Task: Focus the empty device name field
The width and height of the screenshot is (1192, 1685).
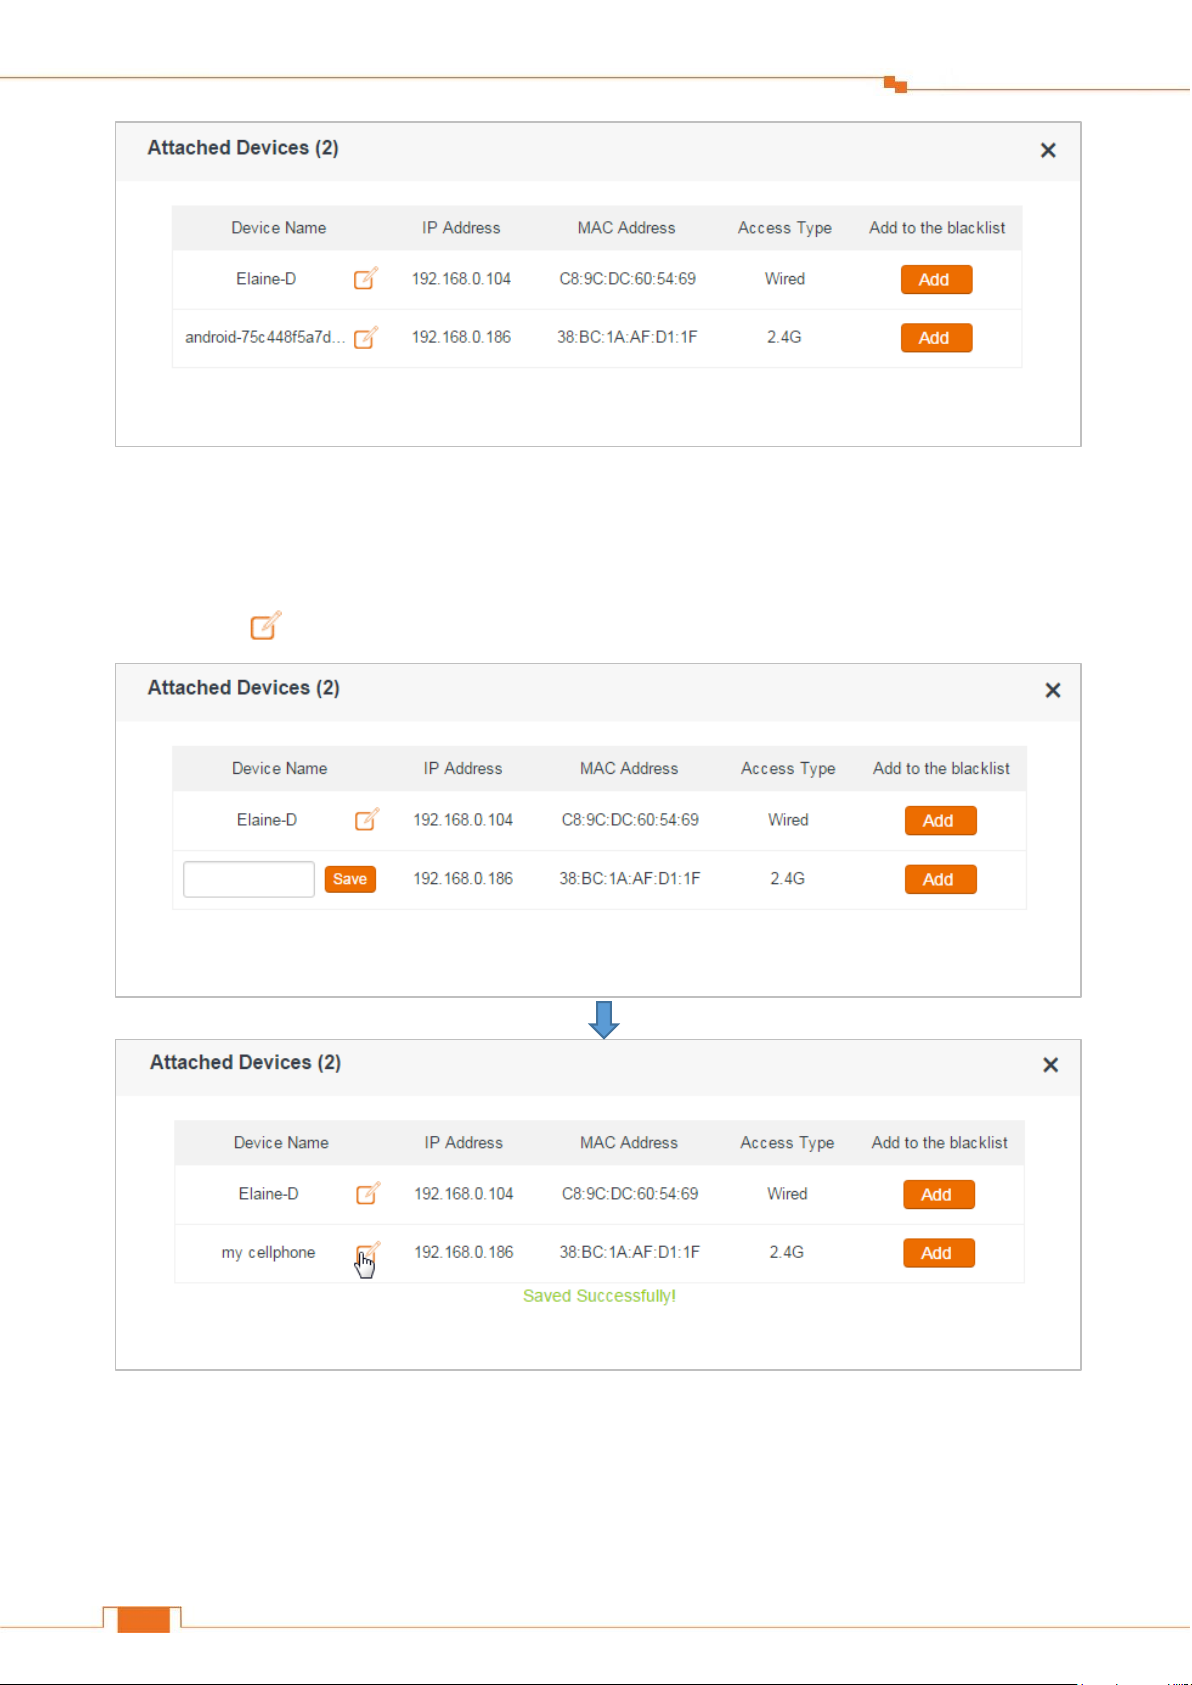Action: click(249, 879)
